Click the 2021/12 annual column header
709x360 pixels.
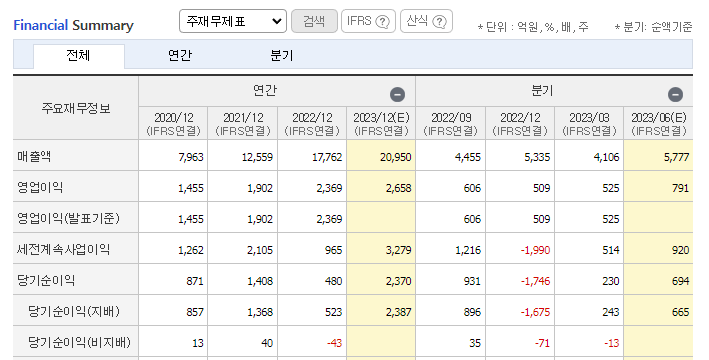[x=243, y=123]
